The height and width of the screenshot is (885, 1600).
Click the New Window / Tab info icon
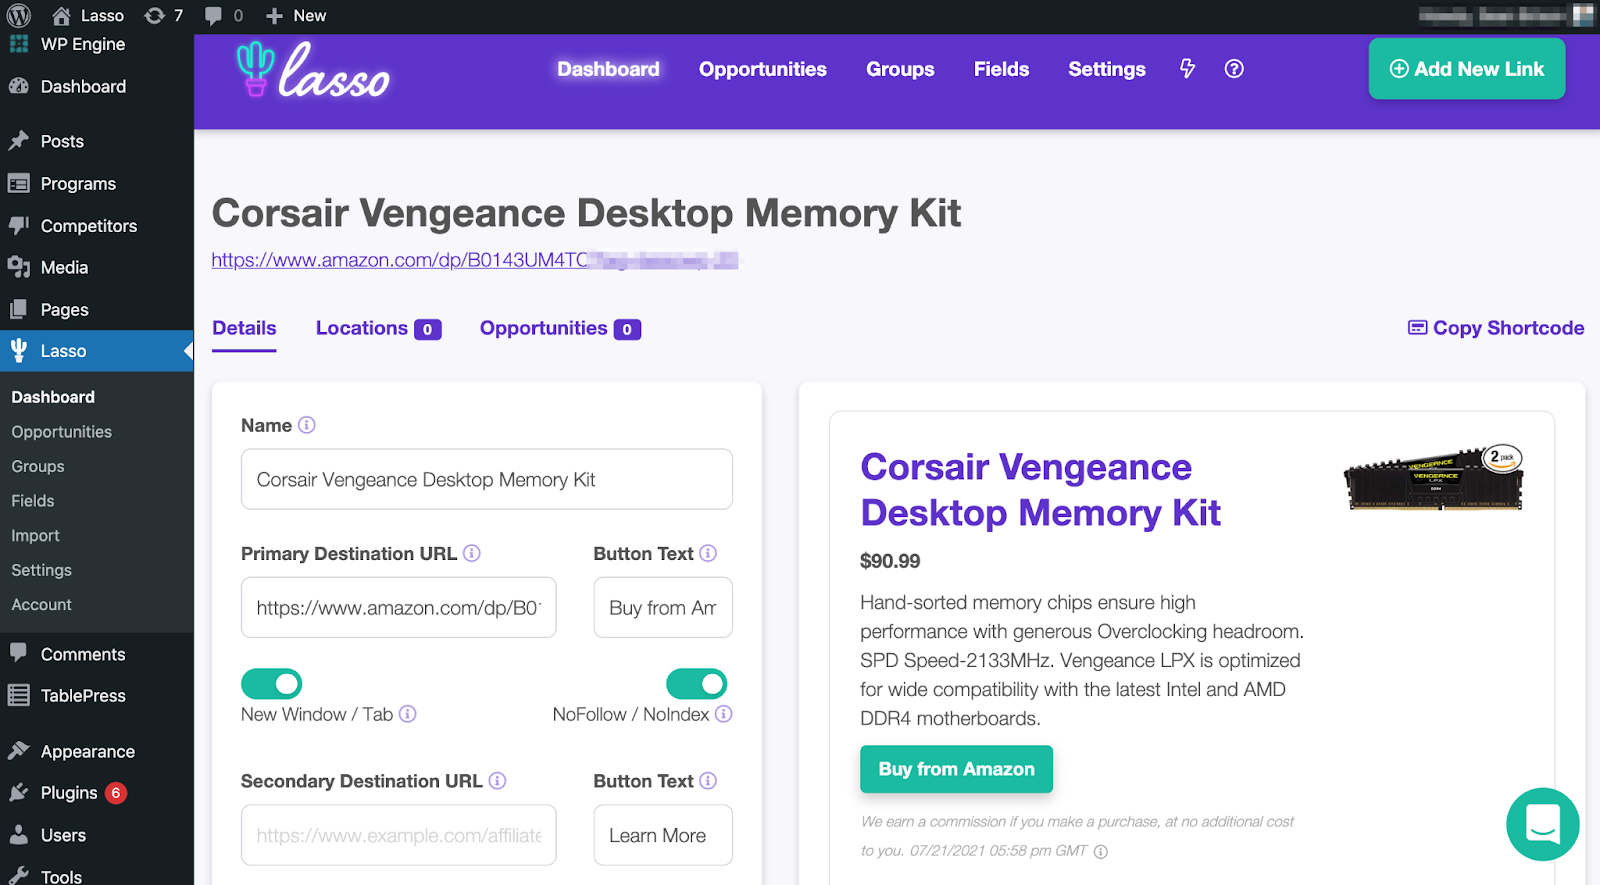click(x=408, y=714)
